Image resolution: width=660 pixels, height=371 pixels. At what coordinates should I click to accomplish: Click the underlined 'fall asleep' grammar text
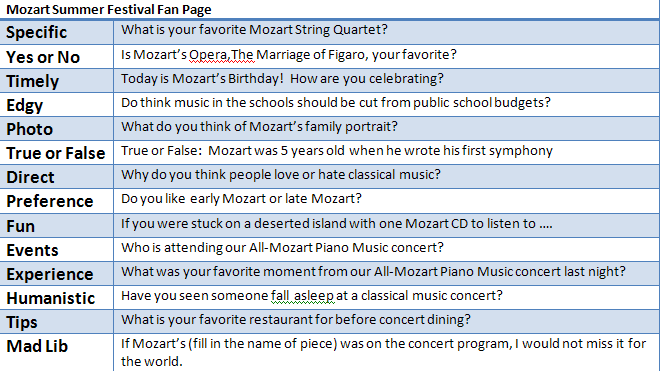pos(302,296)
